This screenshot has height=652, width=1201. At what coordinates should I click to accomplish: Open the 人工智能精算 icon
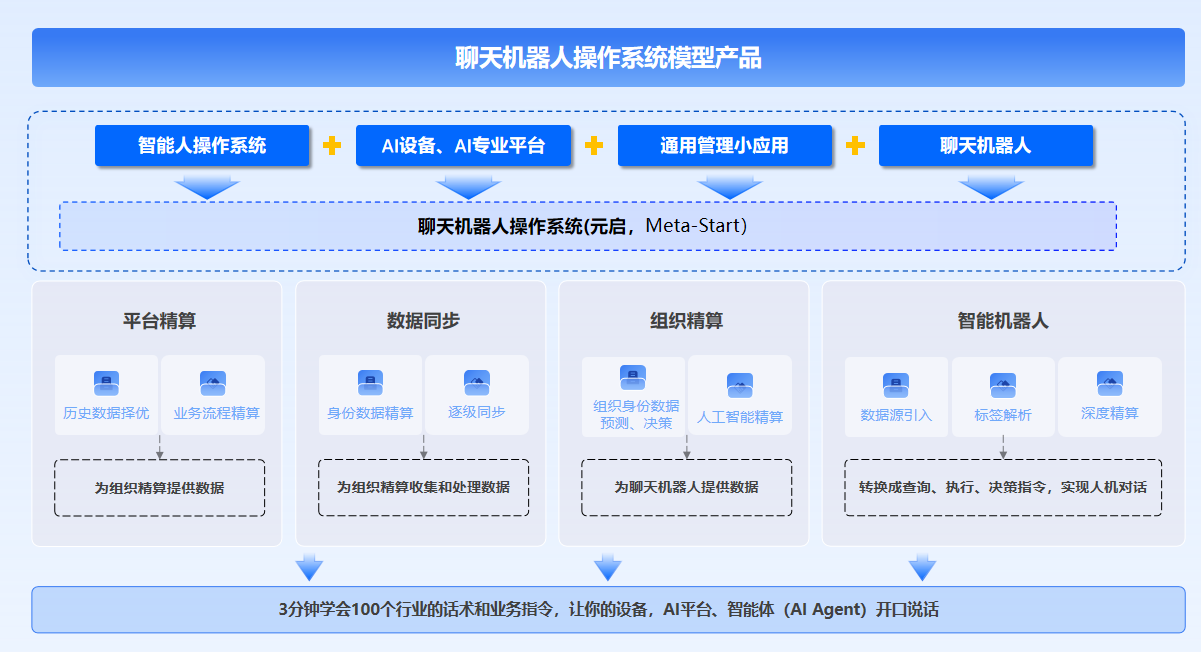(x=740, y=385)
